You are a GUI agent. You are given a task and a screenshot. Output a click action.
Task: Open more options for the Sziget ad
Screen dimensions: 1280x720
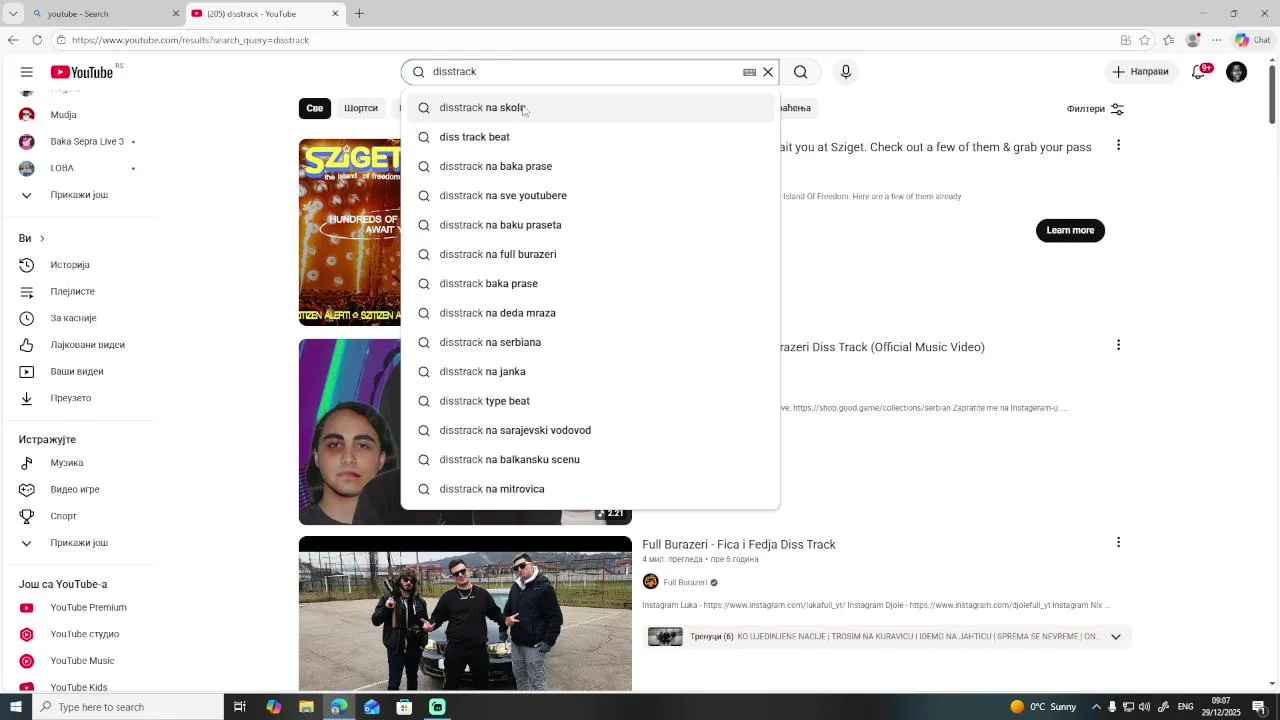[x=1118, y=146]
